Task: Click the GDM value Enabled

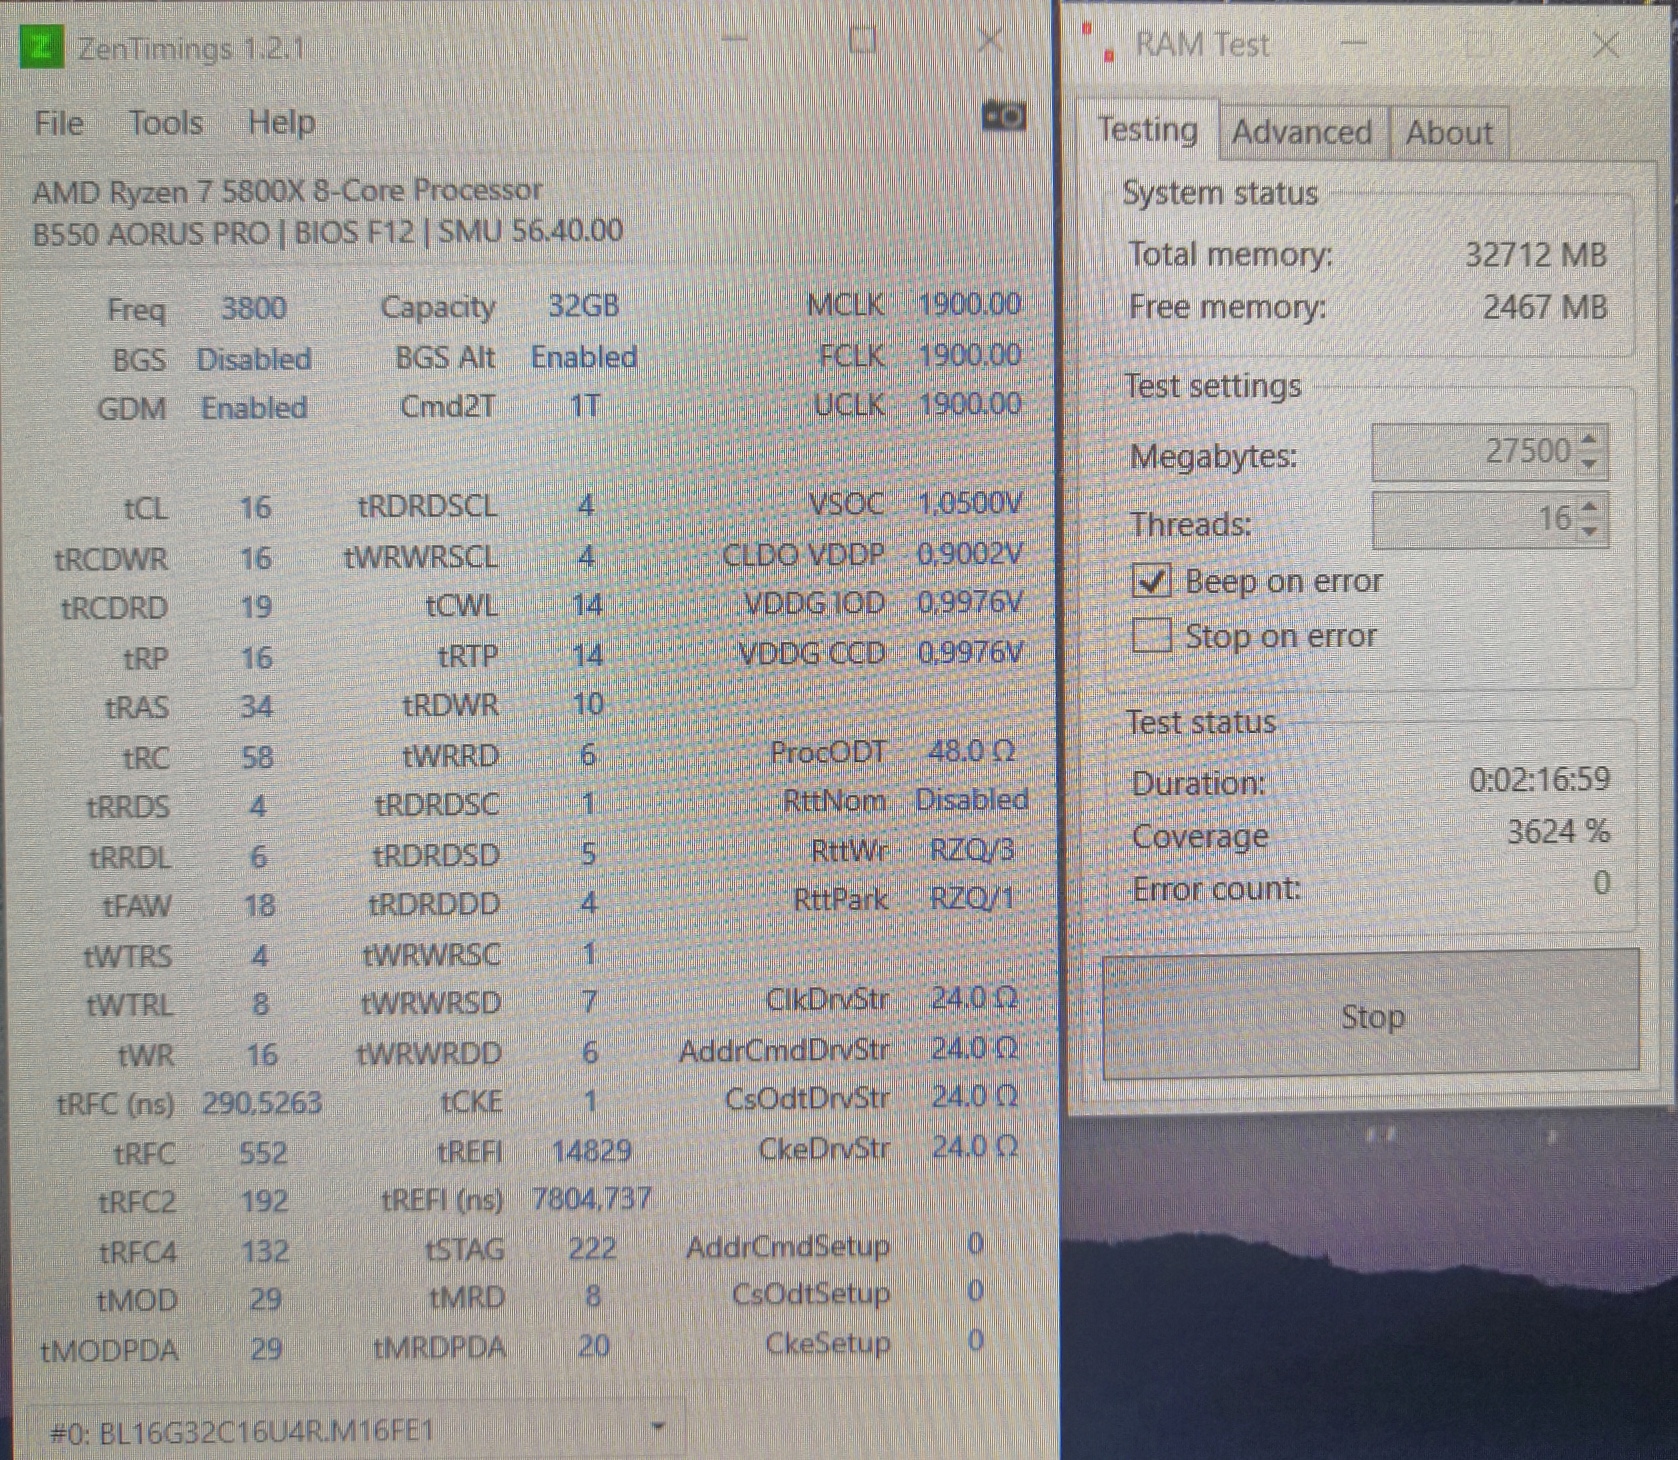Action: click(254, 408)
